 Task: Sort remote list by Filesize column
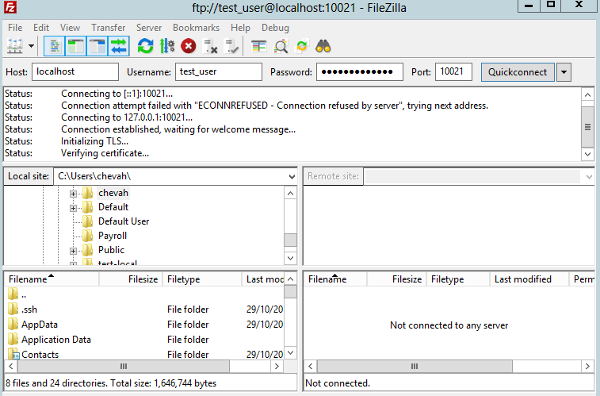396,279
